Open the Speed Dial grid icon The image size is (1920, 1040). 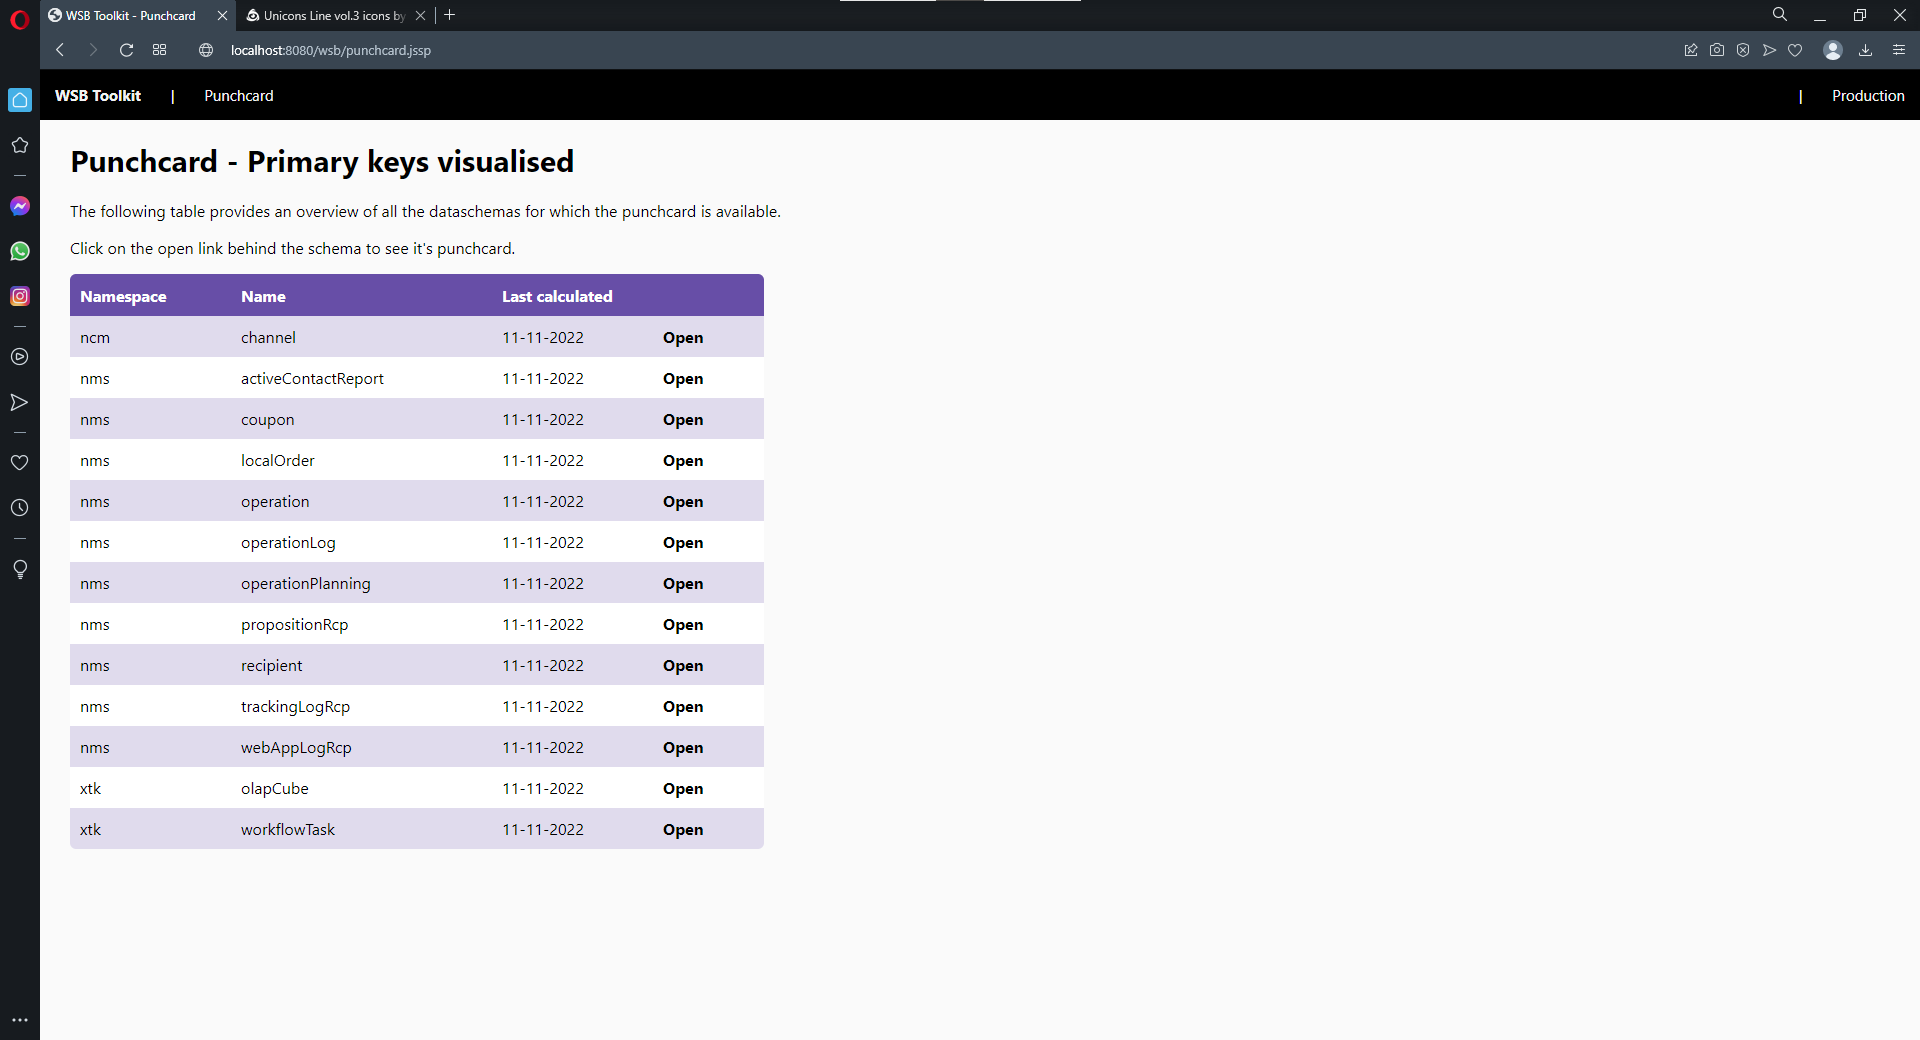(160, 50)
